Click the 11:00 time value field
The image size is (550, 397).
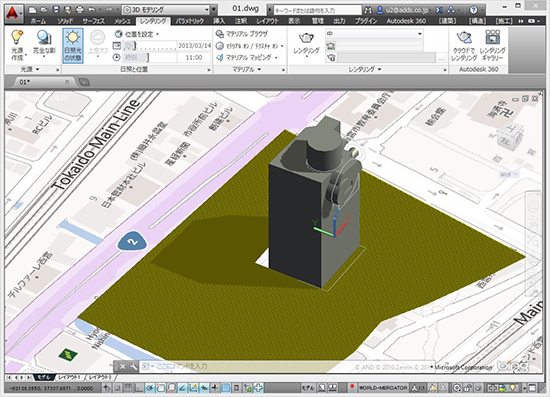pyautogui.click(x=194, y=57)
